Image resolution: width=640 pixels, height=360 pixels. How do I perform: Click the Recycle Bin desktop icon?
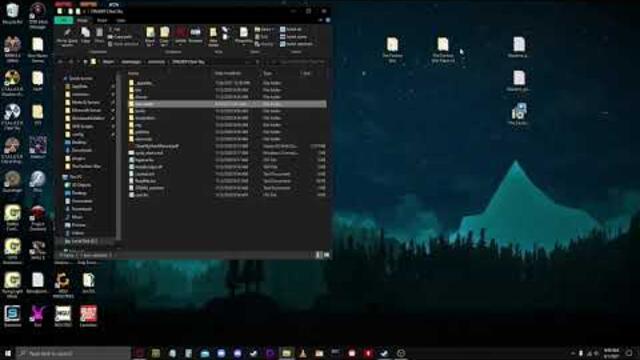[x=12, y=13]
